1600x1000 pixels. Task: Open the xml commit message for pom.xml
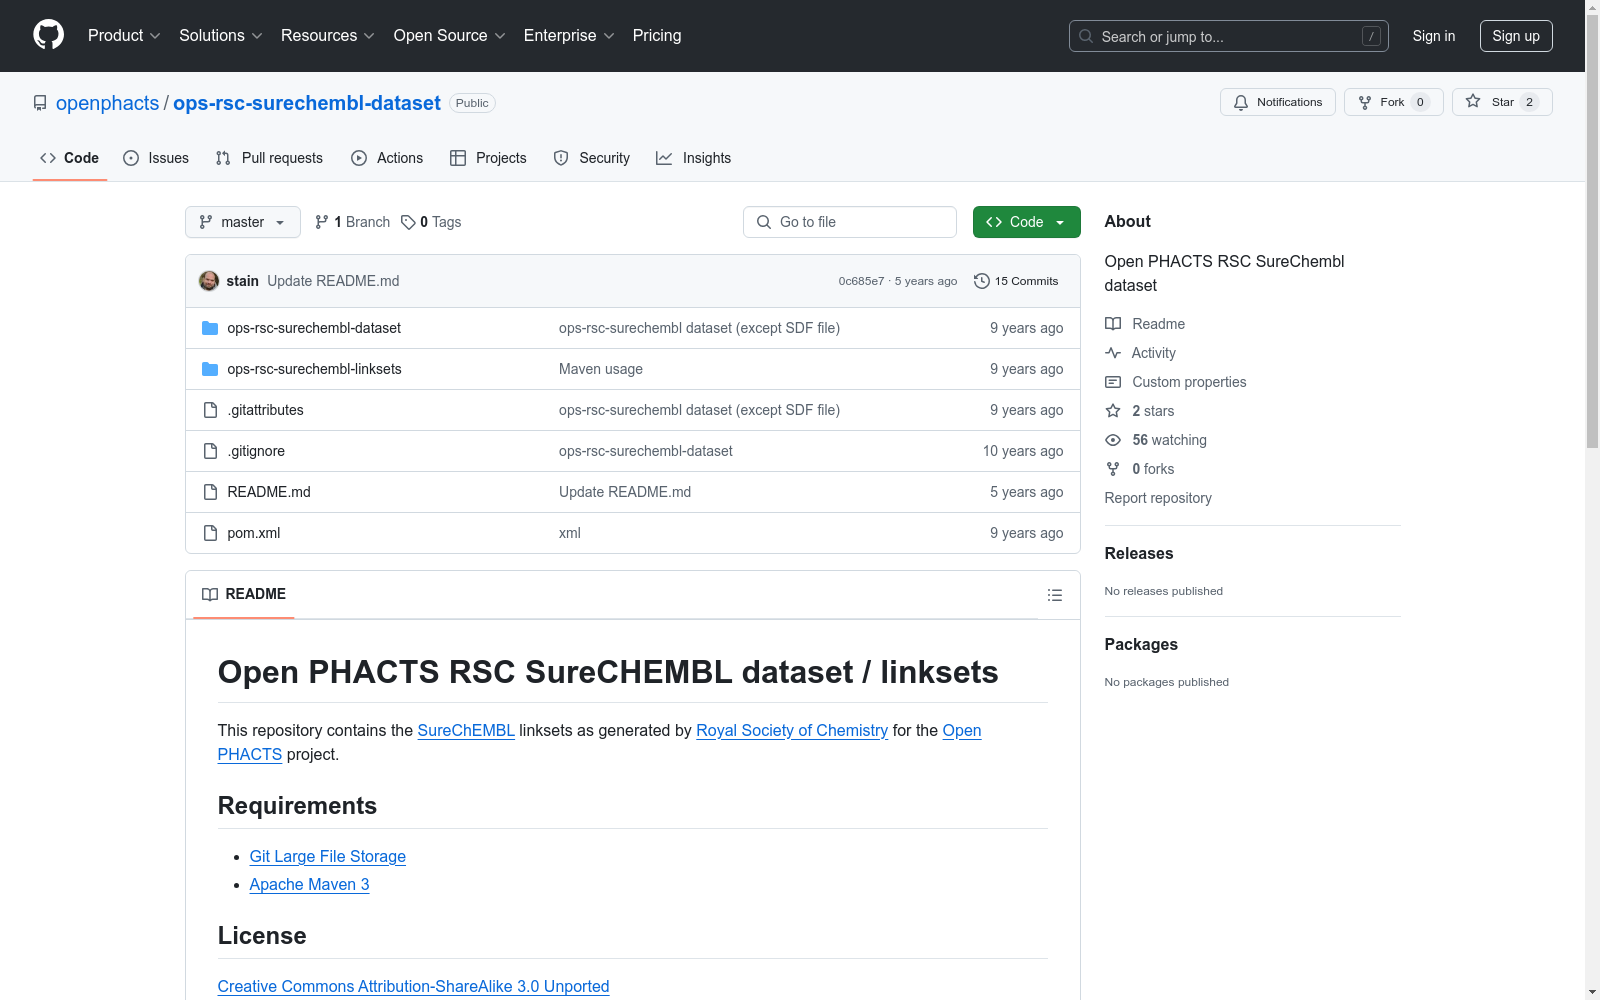tap(570, 533)
